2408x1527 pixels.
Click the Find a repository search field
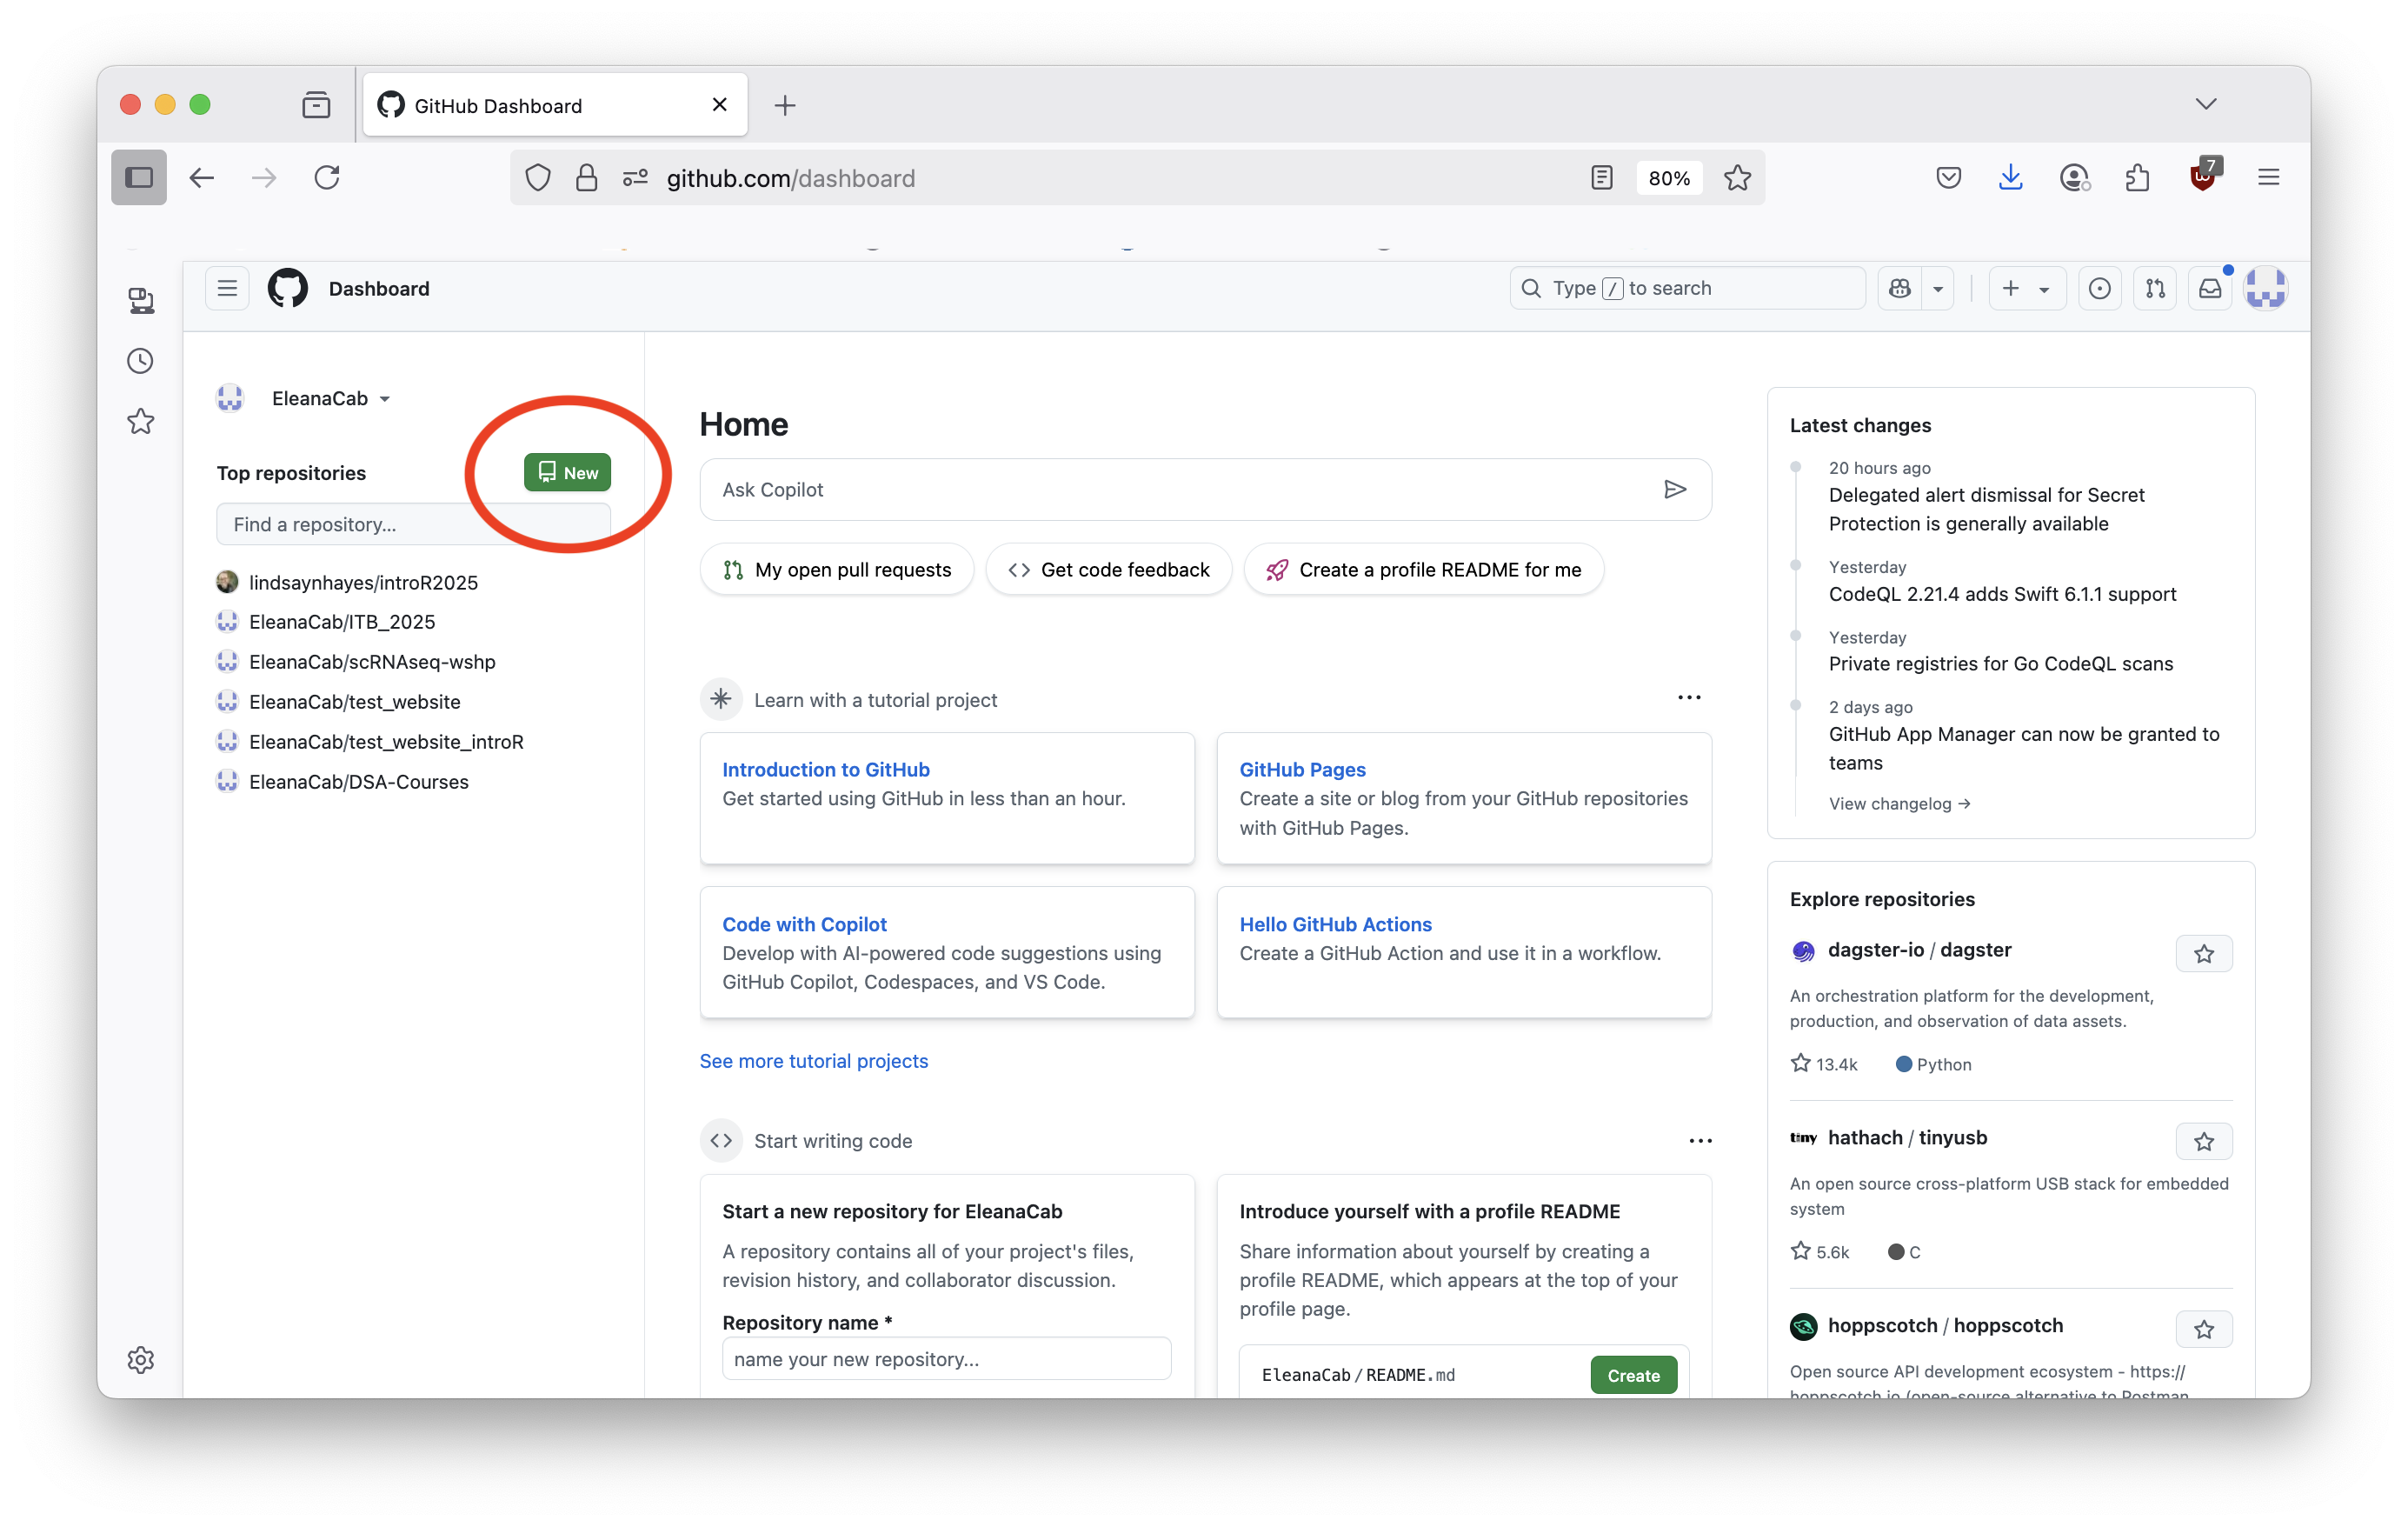click(x=412, y=525)
